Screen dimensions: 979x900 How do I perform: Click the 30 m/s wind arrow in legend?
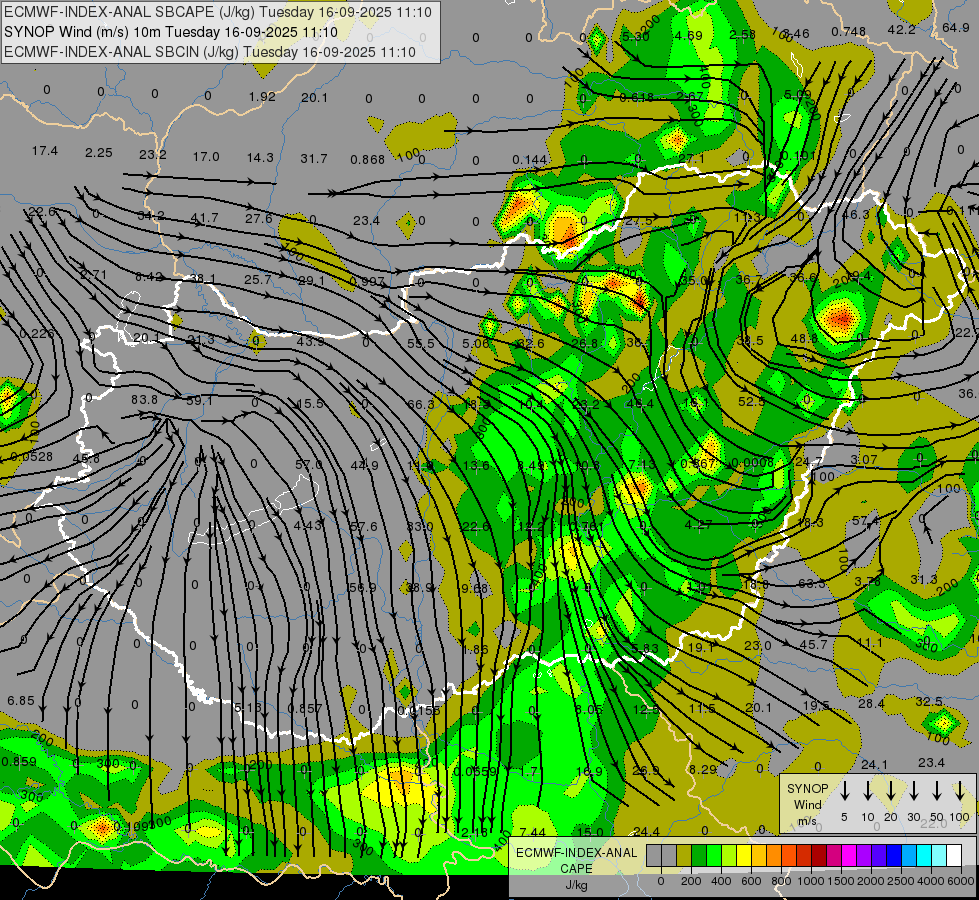pyautogui.click(x=913, y=791)
